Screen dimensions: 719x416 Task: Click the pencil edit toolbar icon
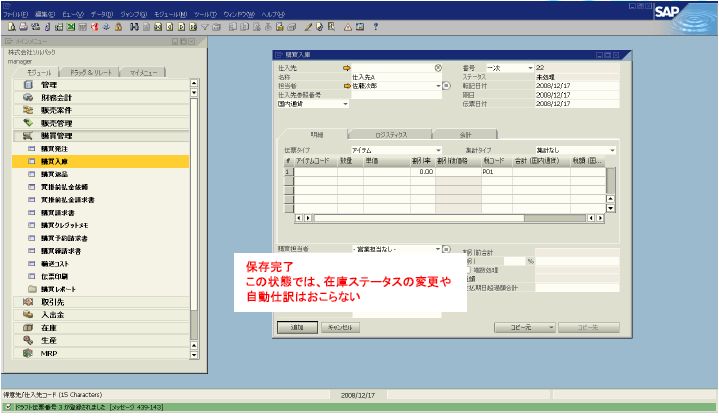click(x=308, y=27)
